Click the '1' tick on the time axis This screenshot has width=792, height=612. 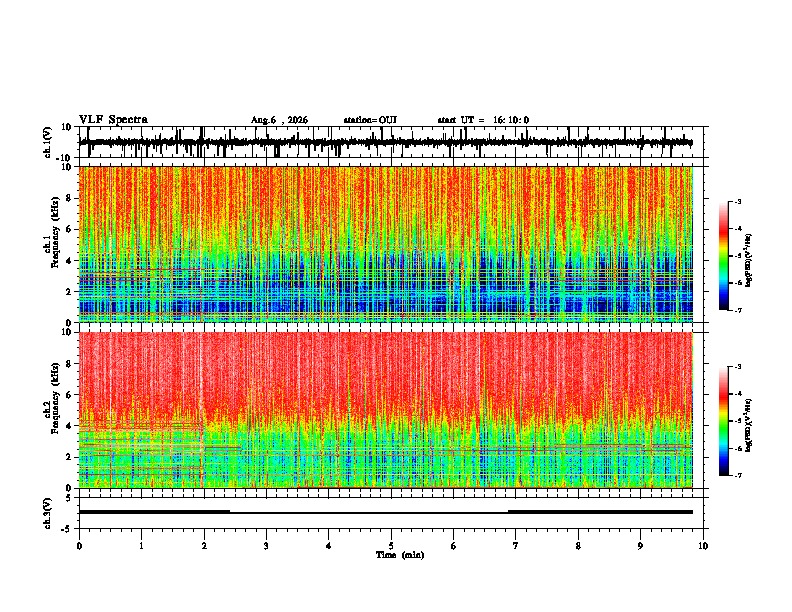[141, 546]
